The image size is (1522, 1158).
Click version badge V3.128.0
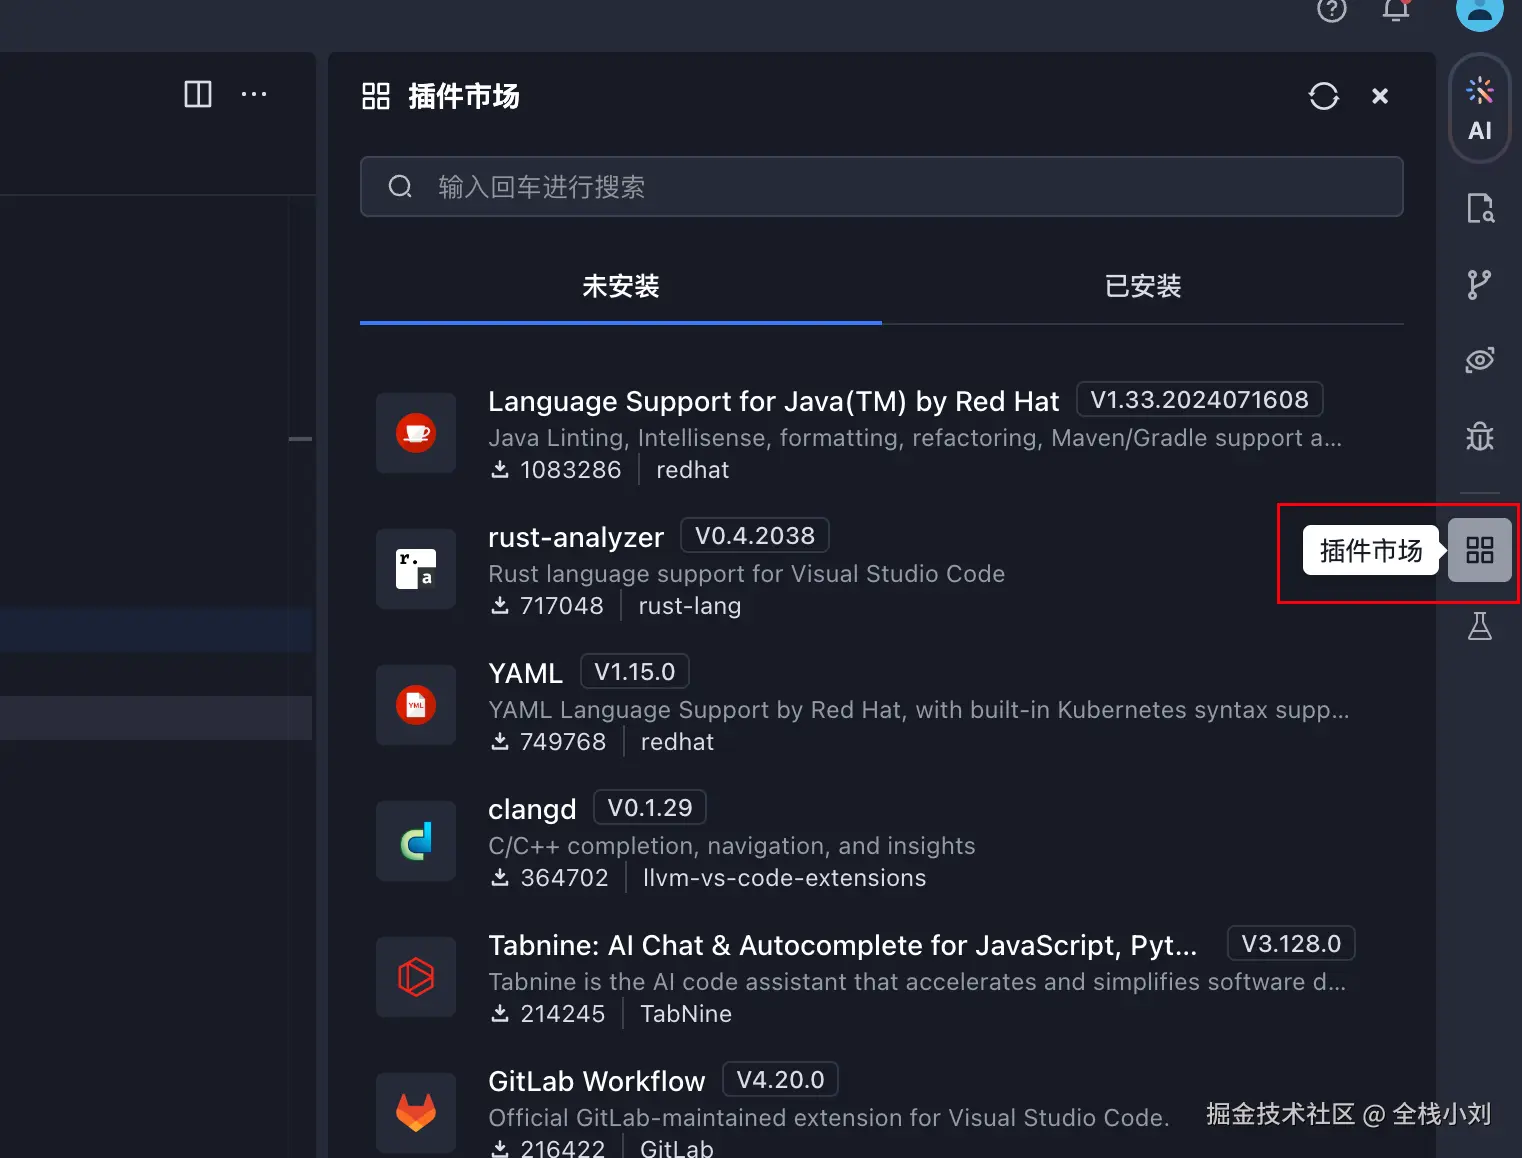point(1291,944)
